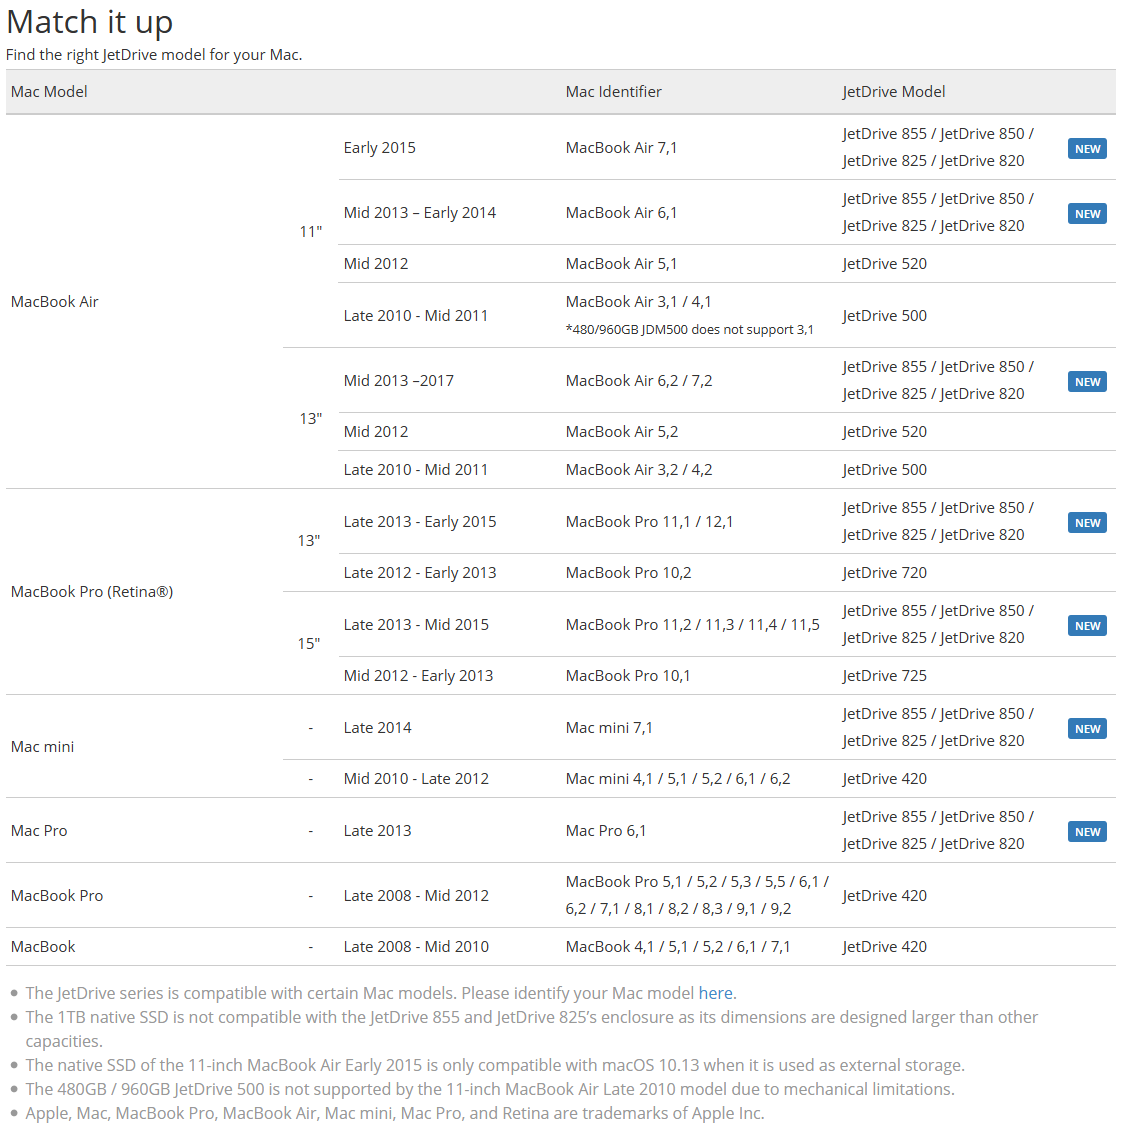Select the 'MacBook Pro (Retina®)' model cell
Viewport: 1128px width, 1130px height.
(92, 592)
